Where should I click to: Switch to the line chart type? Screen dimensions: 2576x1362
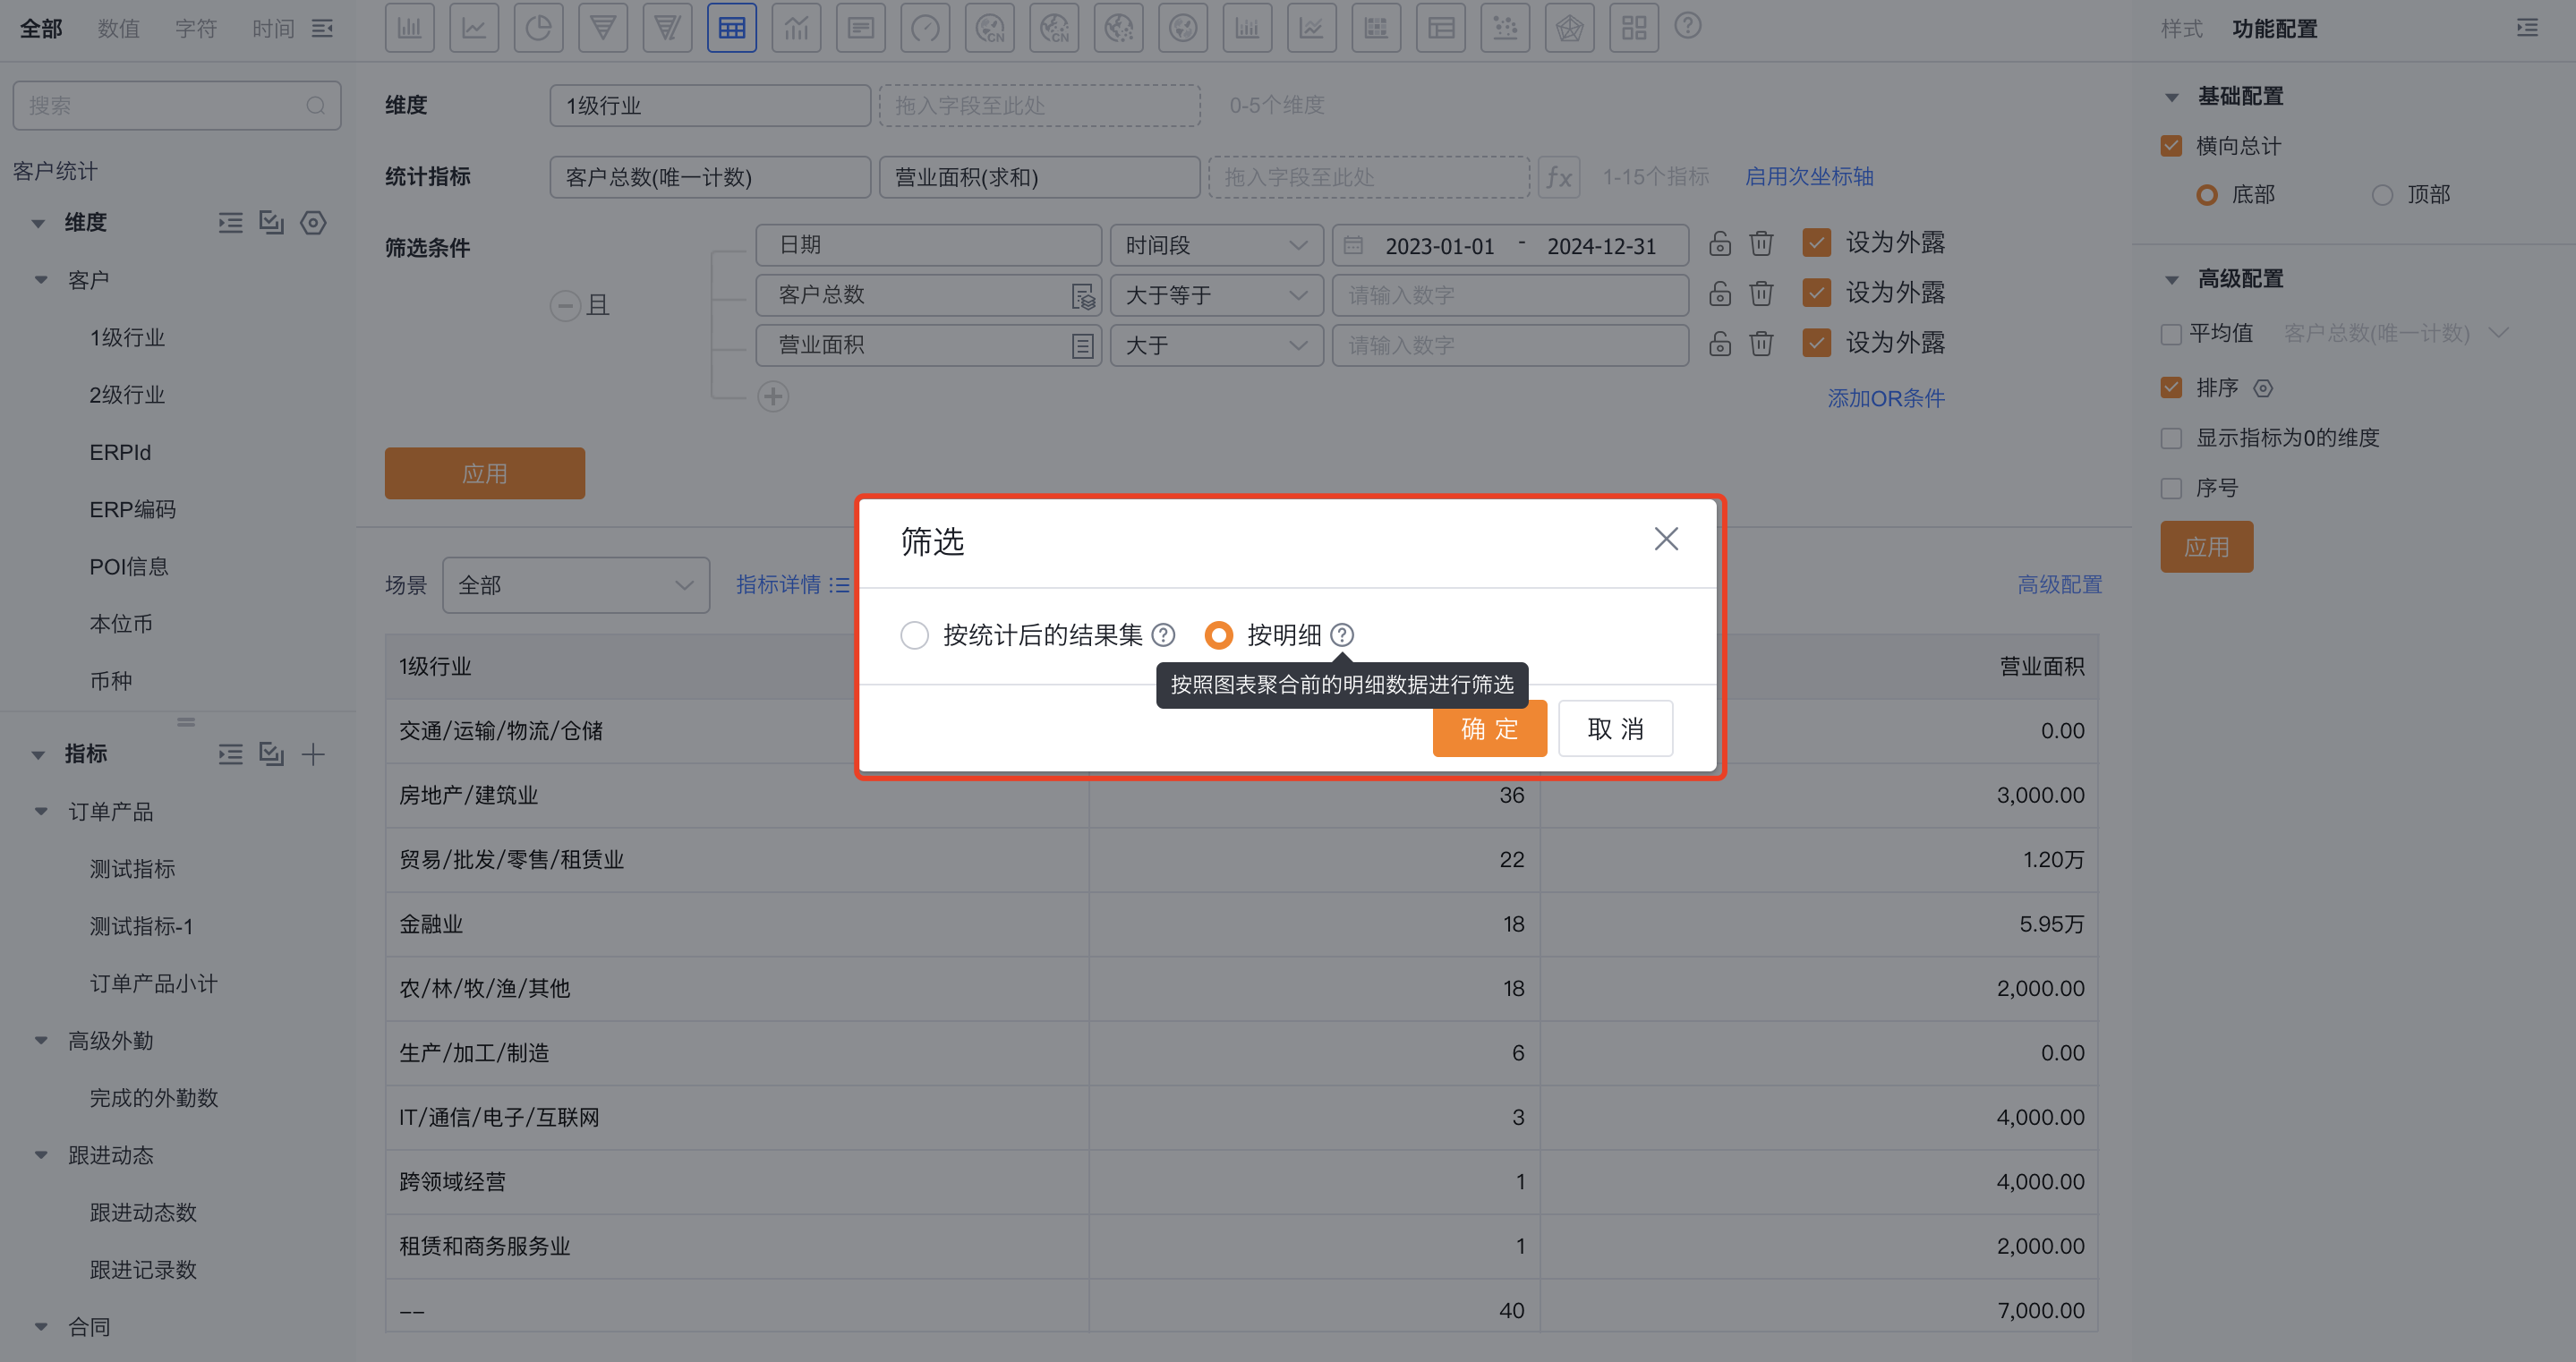point(474,27)
